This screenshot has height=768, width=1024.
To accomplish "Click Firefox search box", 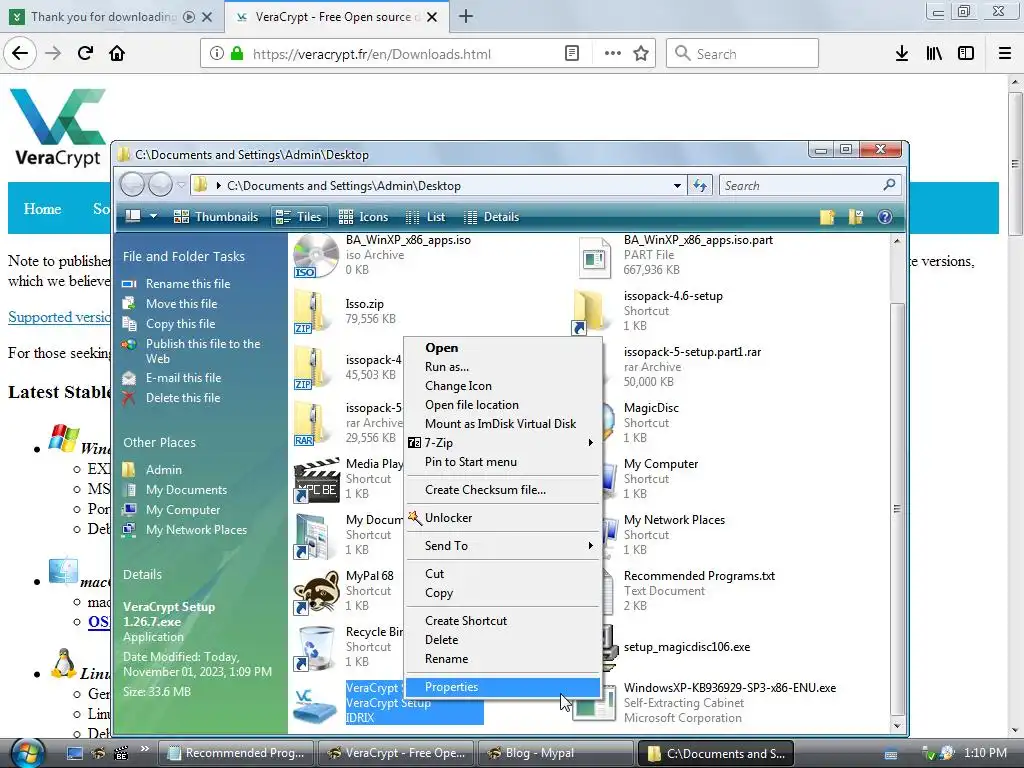I will [743, 54].
